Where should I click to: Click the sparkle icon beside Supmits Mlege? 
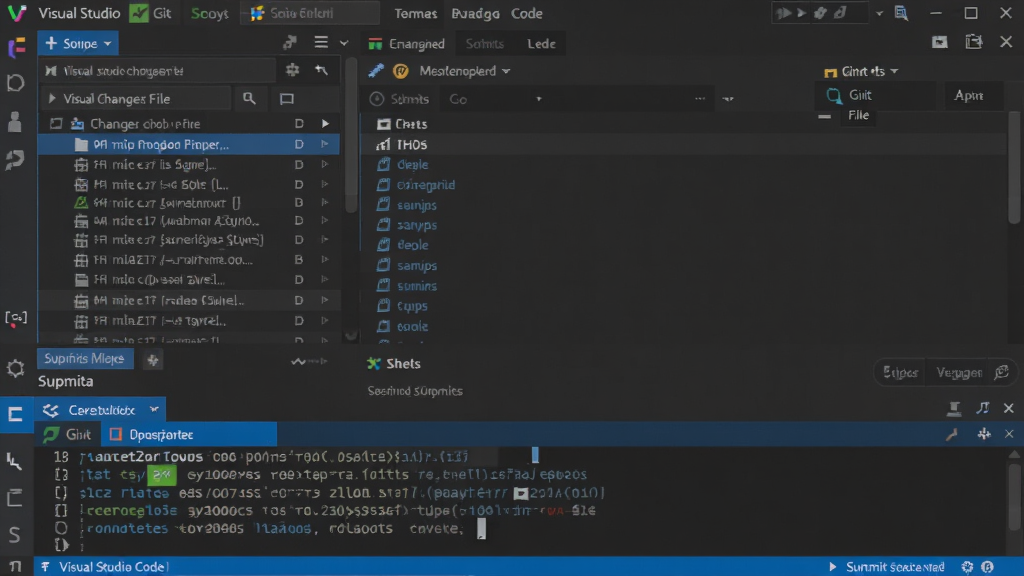[153, 359]
